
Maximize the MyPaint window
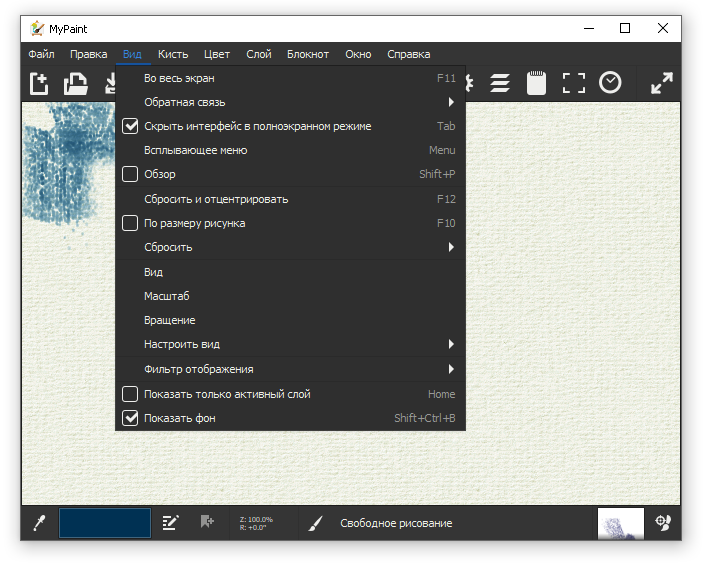[625, 29]
